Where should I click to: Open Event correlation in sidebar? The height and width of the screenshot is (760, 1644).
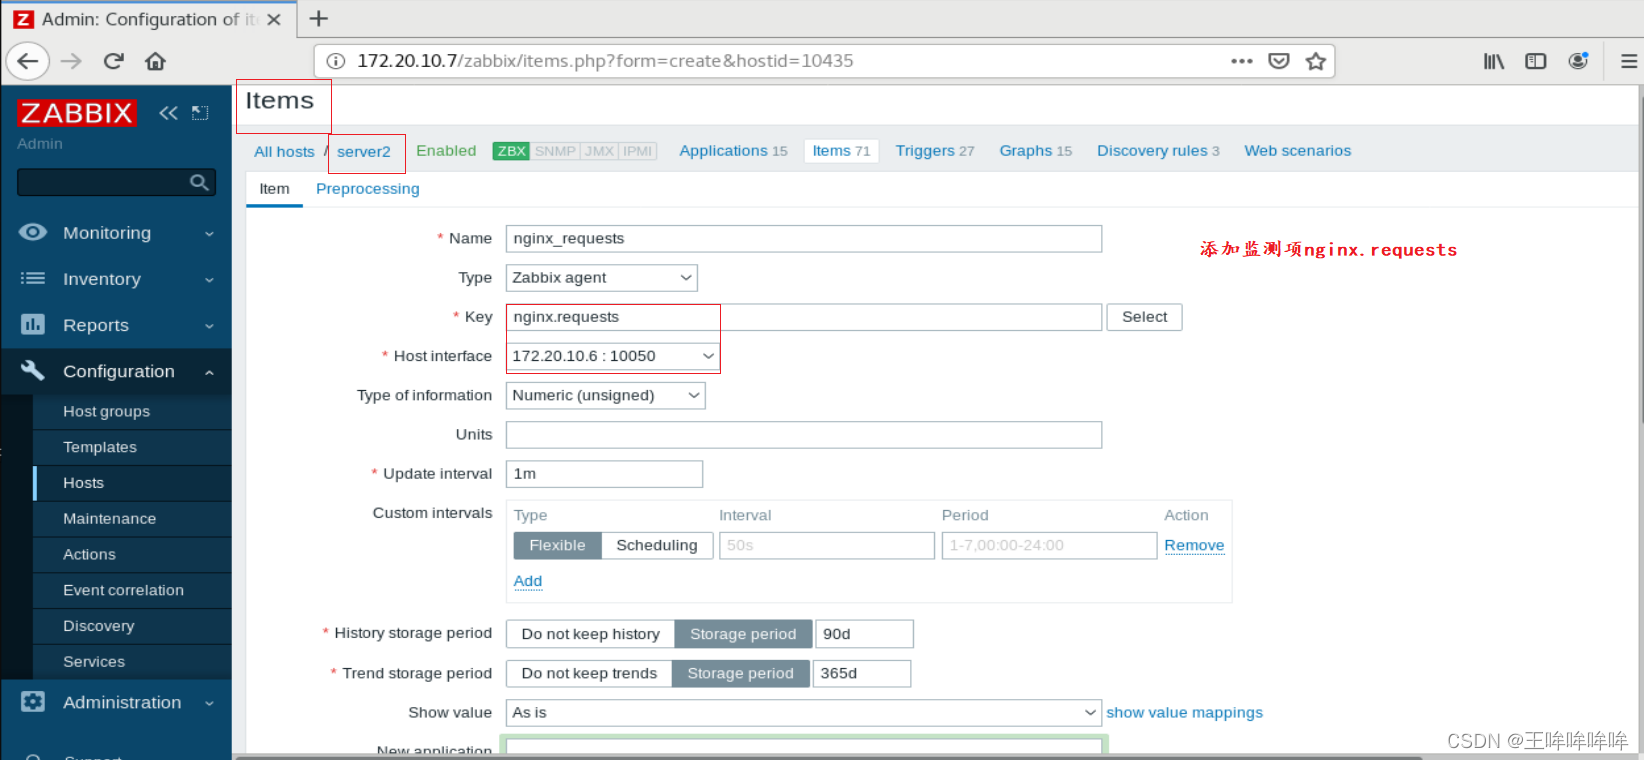coord(123,590)
